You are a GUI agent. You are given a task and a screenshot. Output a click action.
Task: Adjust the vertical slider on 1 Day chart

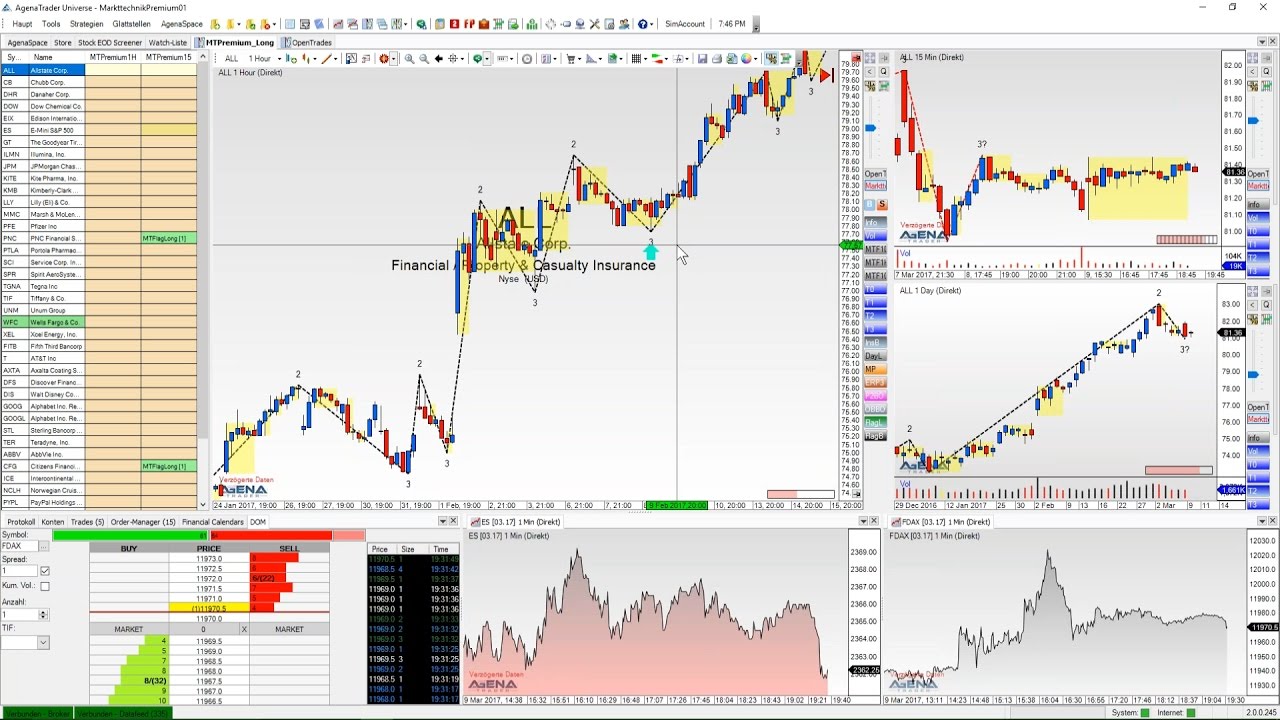[1254, 374]
